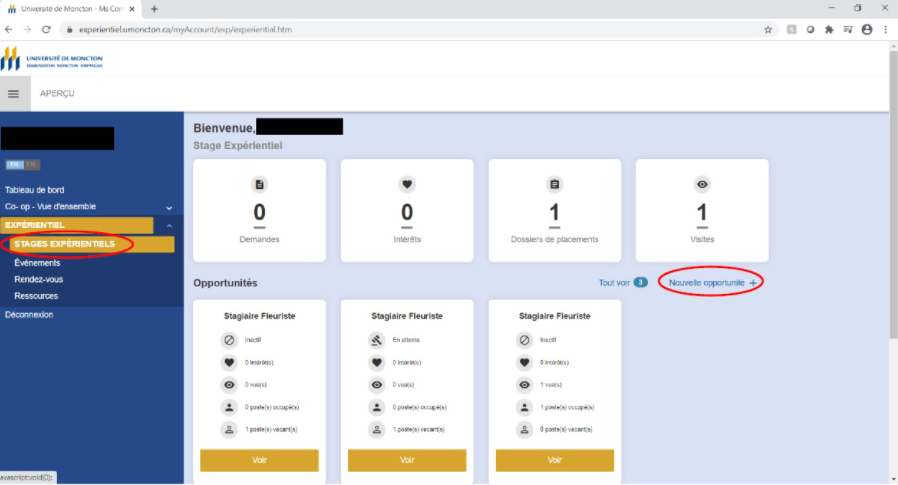Image resolution: width=898 pixels, height=485 pixels.
Task: Click the Stage Expérientiel subtitle
Action: pos(238,145)
